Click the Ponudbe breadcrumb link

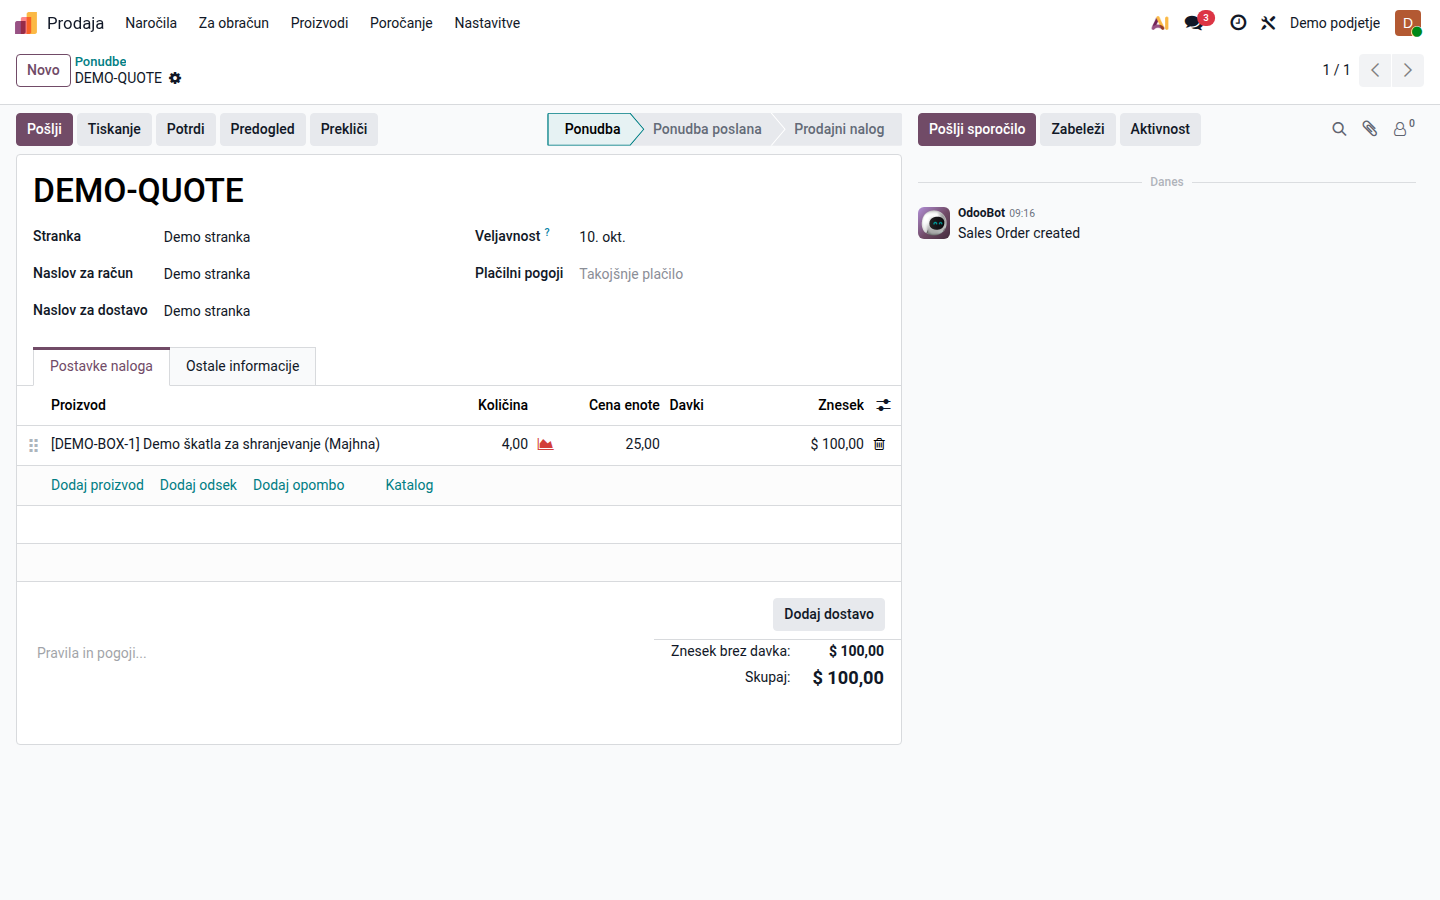[100, 61]
